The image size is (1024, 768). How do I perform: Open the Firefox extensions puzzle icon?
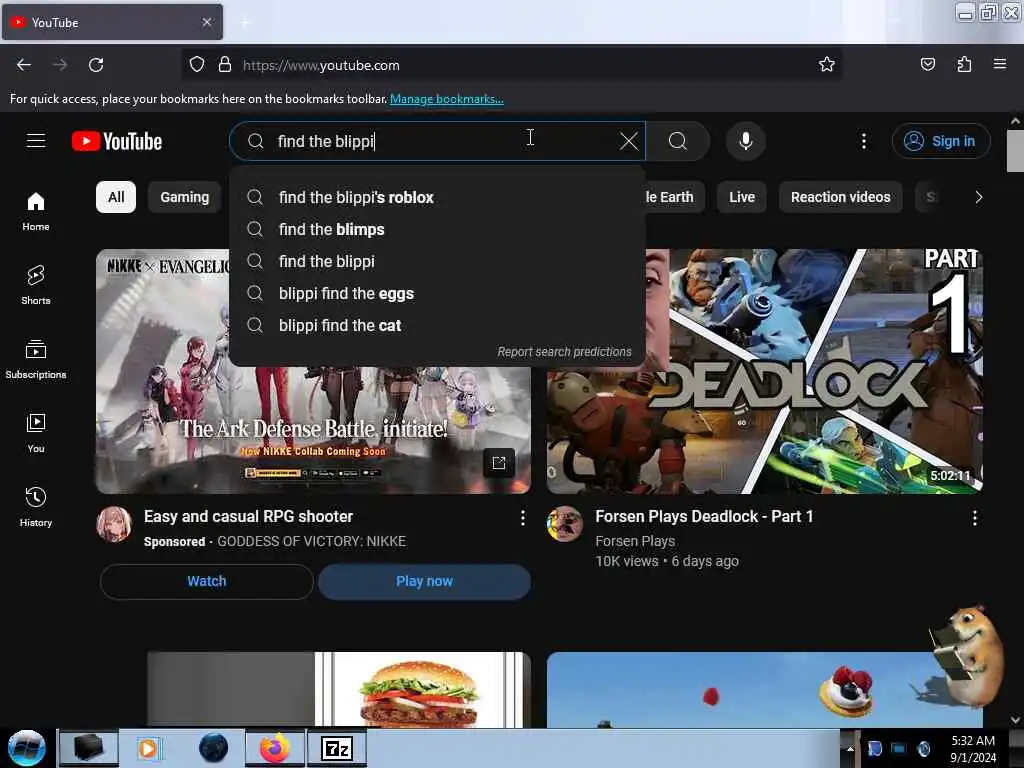click(x=964, y=64)
